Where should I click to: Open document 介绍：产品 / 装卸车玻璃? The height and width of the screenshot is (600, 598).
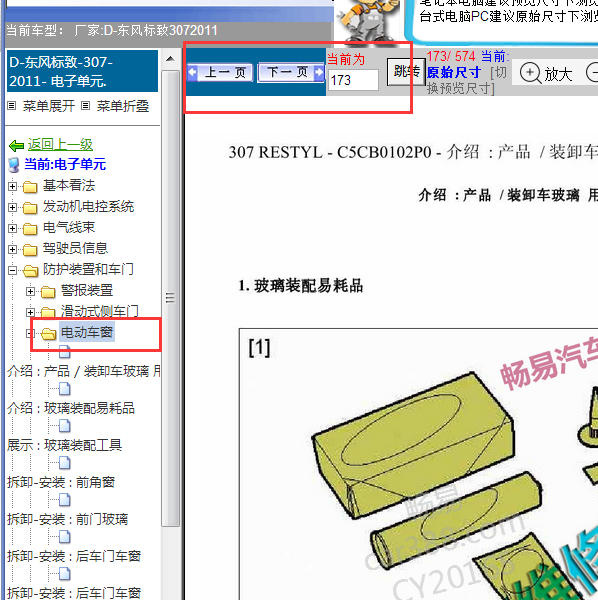(x=83, y=372)
